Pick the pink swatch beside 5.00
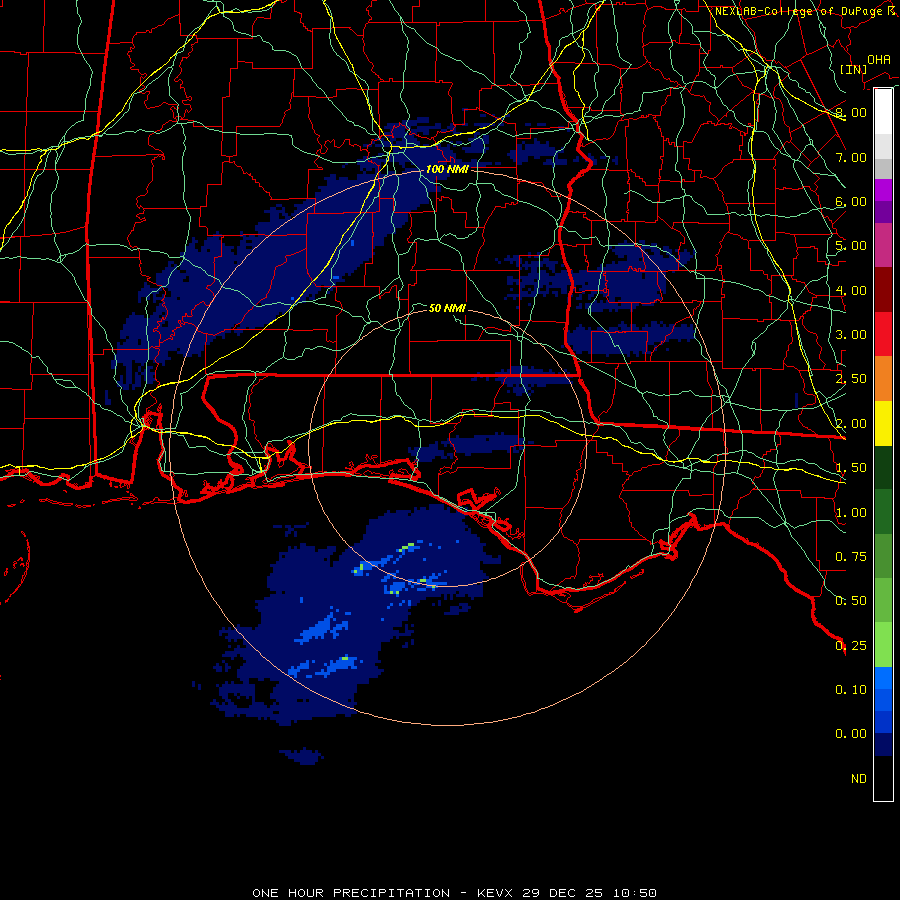The width and height of the screenshot is (900, 900). (883, 246)
